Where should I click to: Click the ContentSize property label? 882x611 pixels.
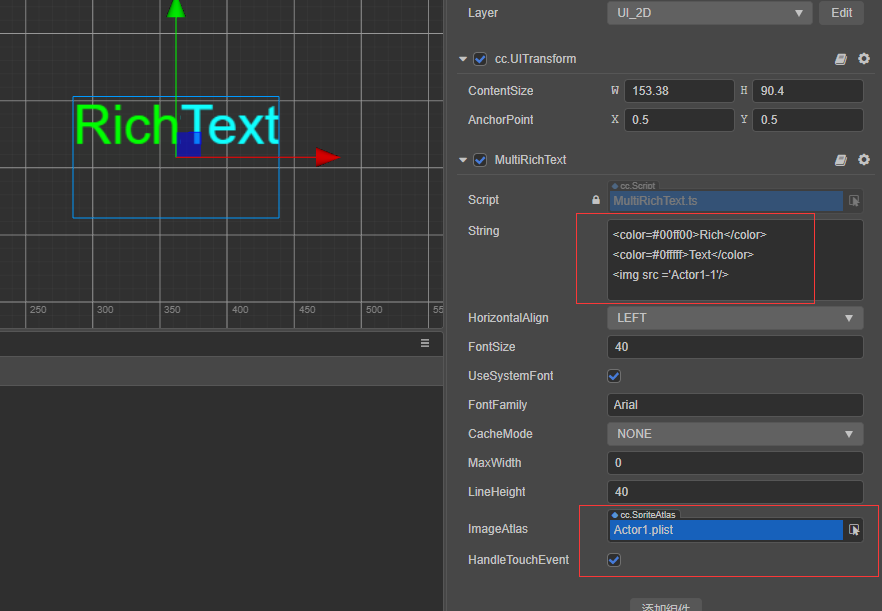pos(501,91)
